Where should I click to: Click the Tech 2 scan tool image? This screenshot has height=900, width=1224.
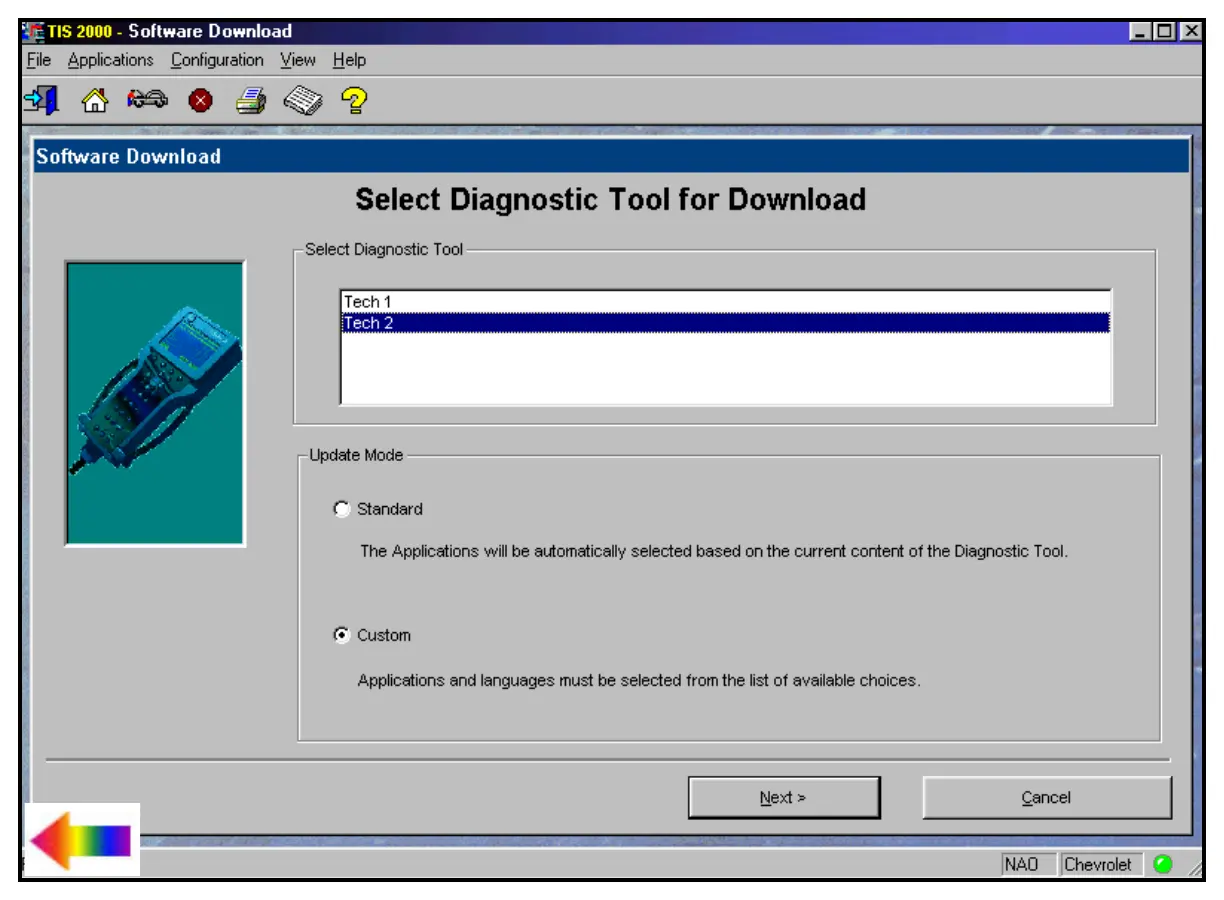pyautogui.click(x=155, y=403)
